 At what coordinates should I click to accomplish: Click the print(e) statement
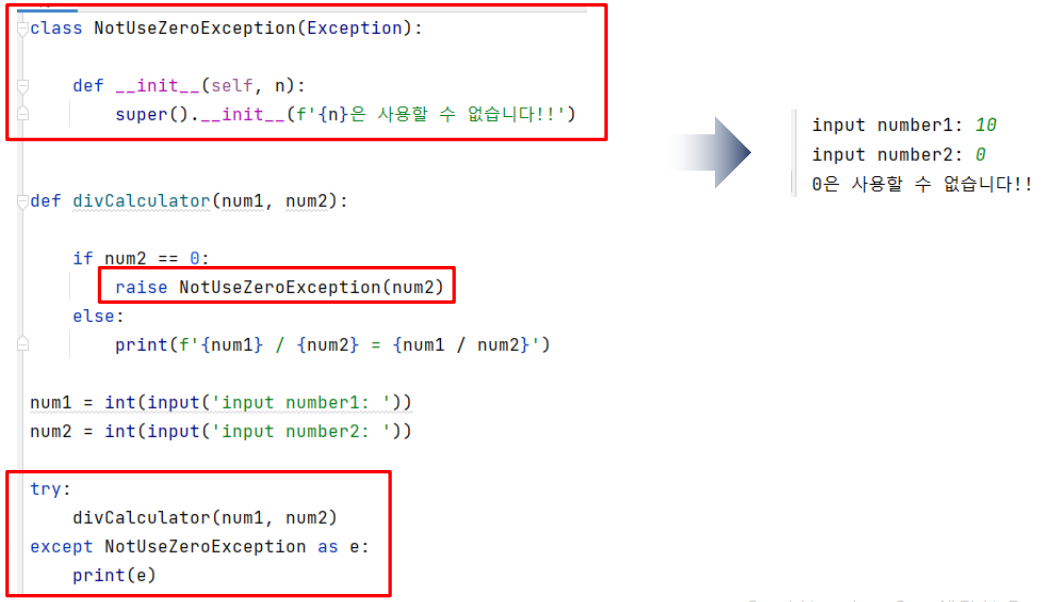click(114, 575)
